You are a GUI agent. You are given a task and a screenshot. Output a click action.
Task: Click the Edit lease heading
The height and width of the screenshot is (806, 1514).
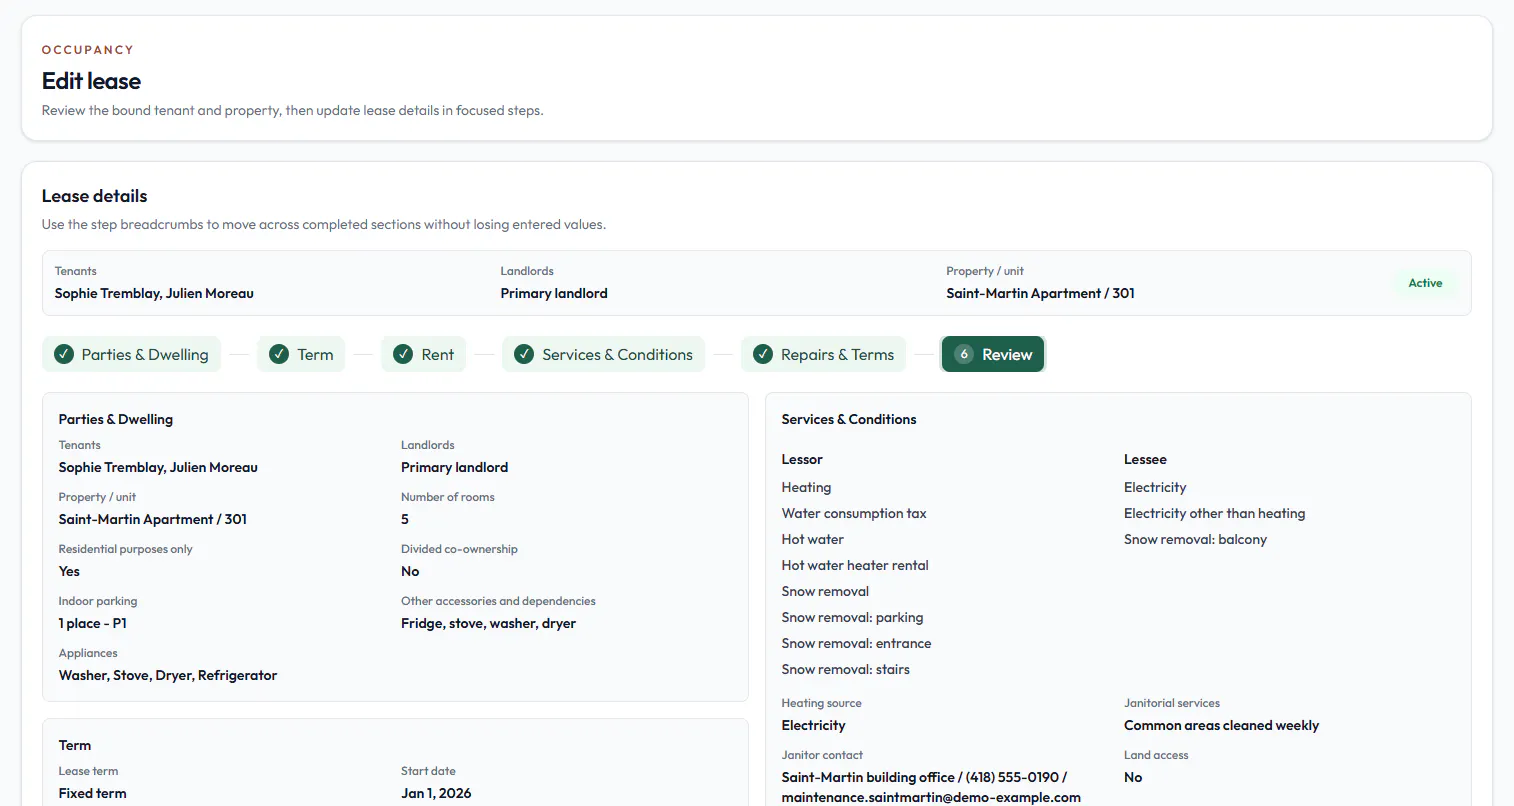(x=91, y=81)
